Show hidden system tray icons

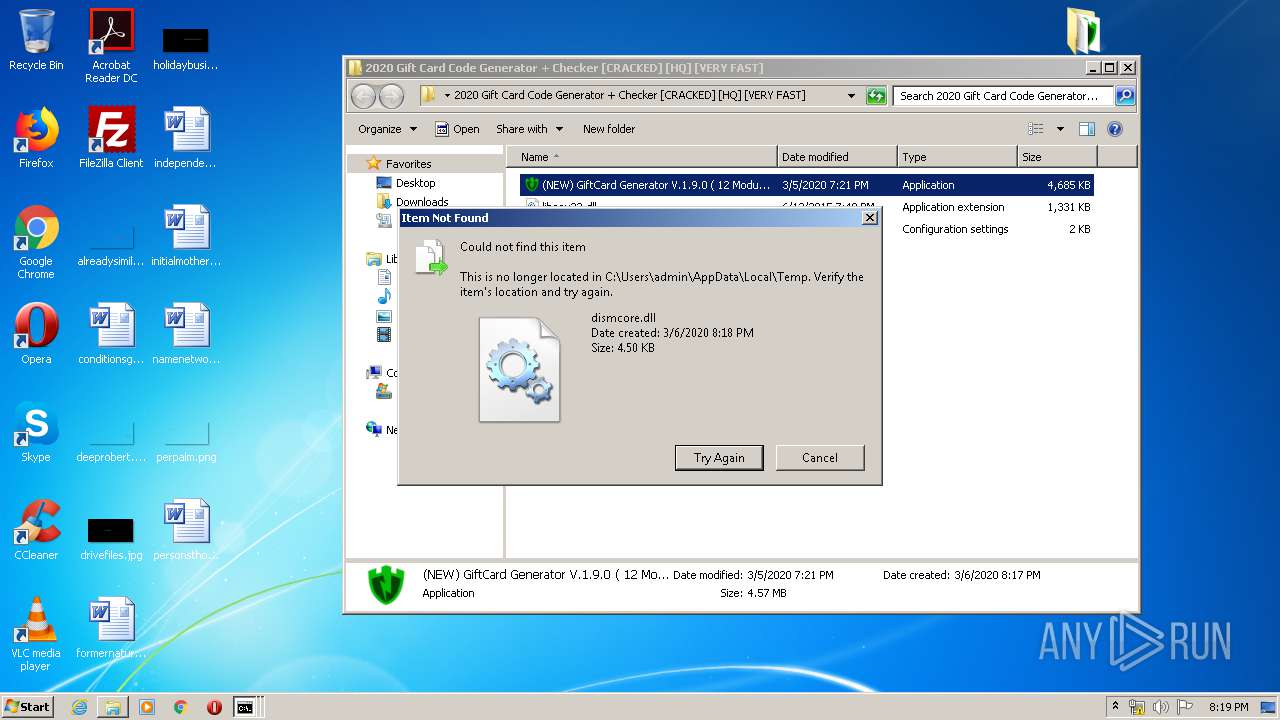pos(1116,707)
